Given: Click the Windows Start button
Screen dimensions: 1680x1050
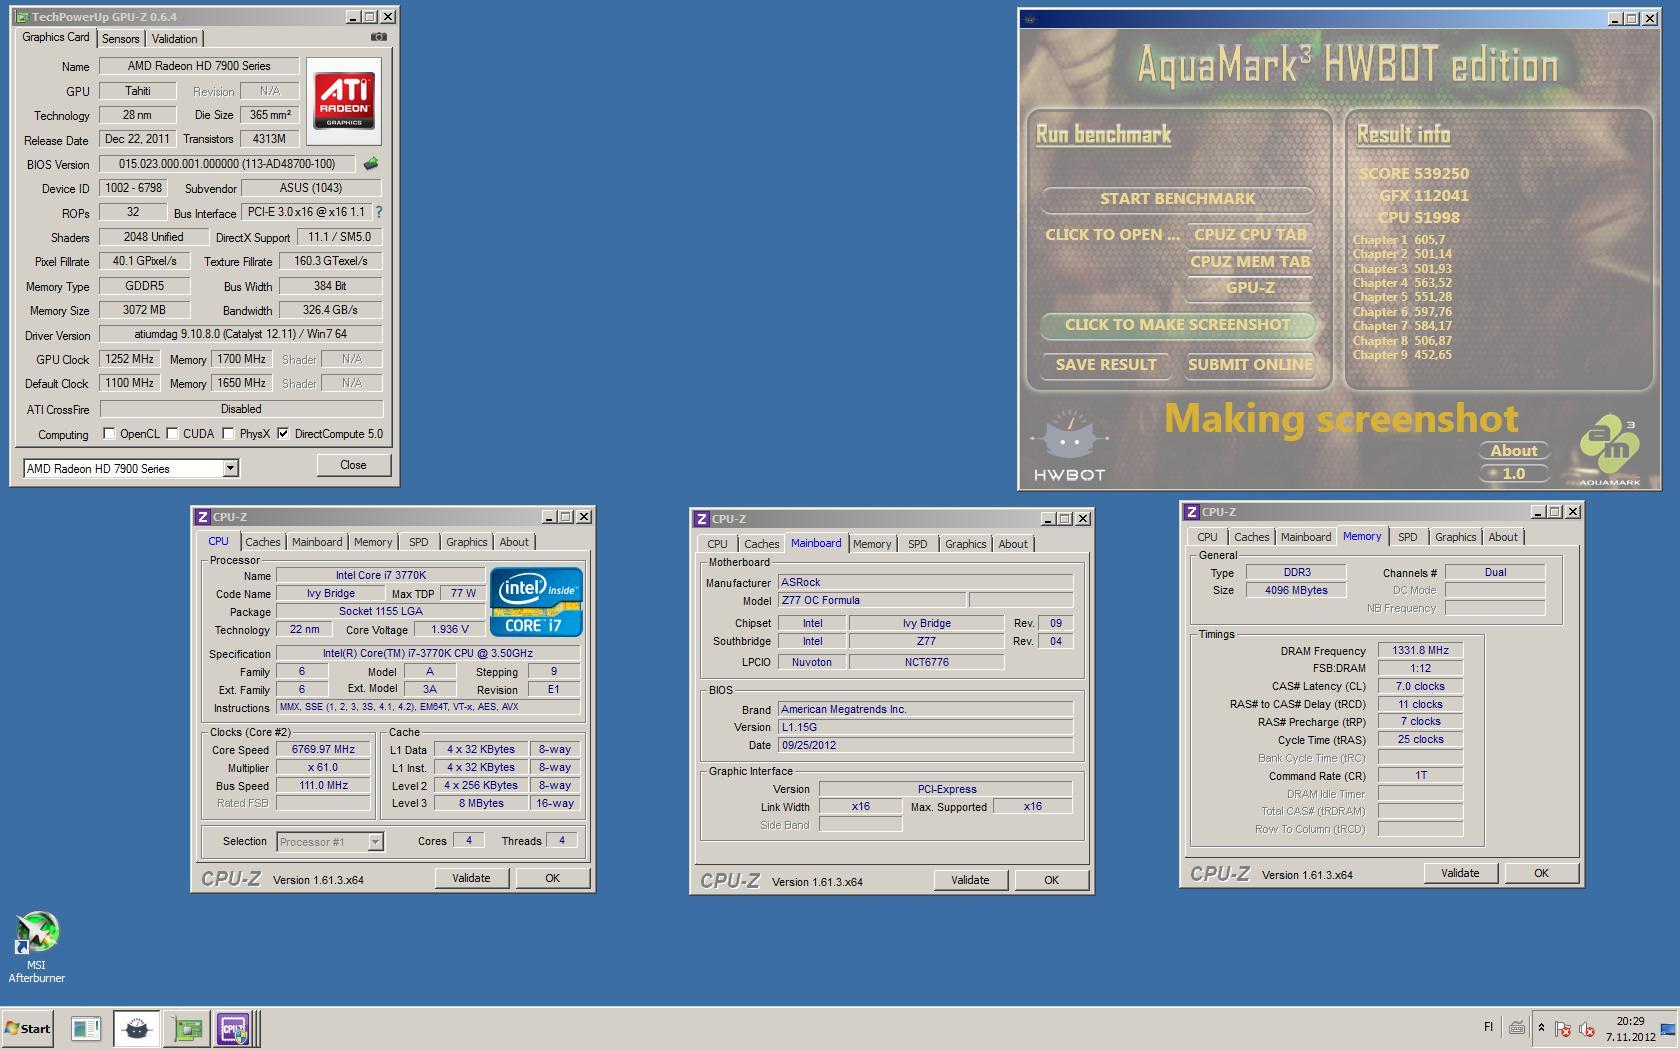Looking at the screenshot, I should 28,1028.
